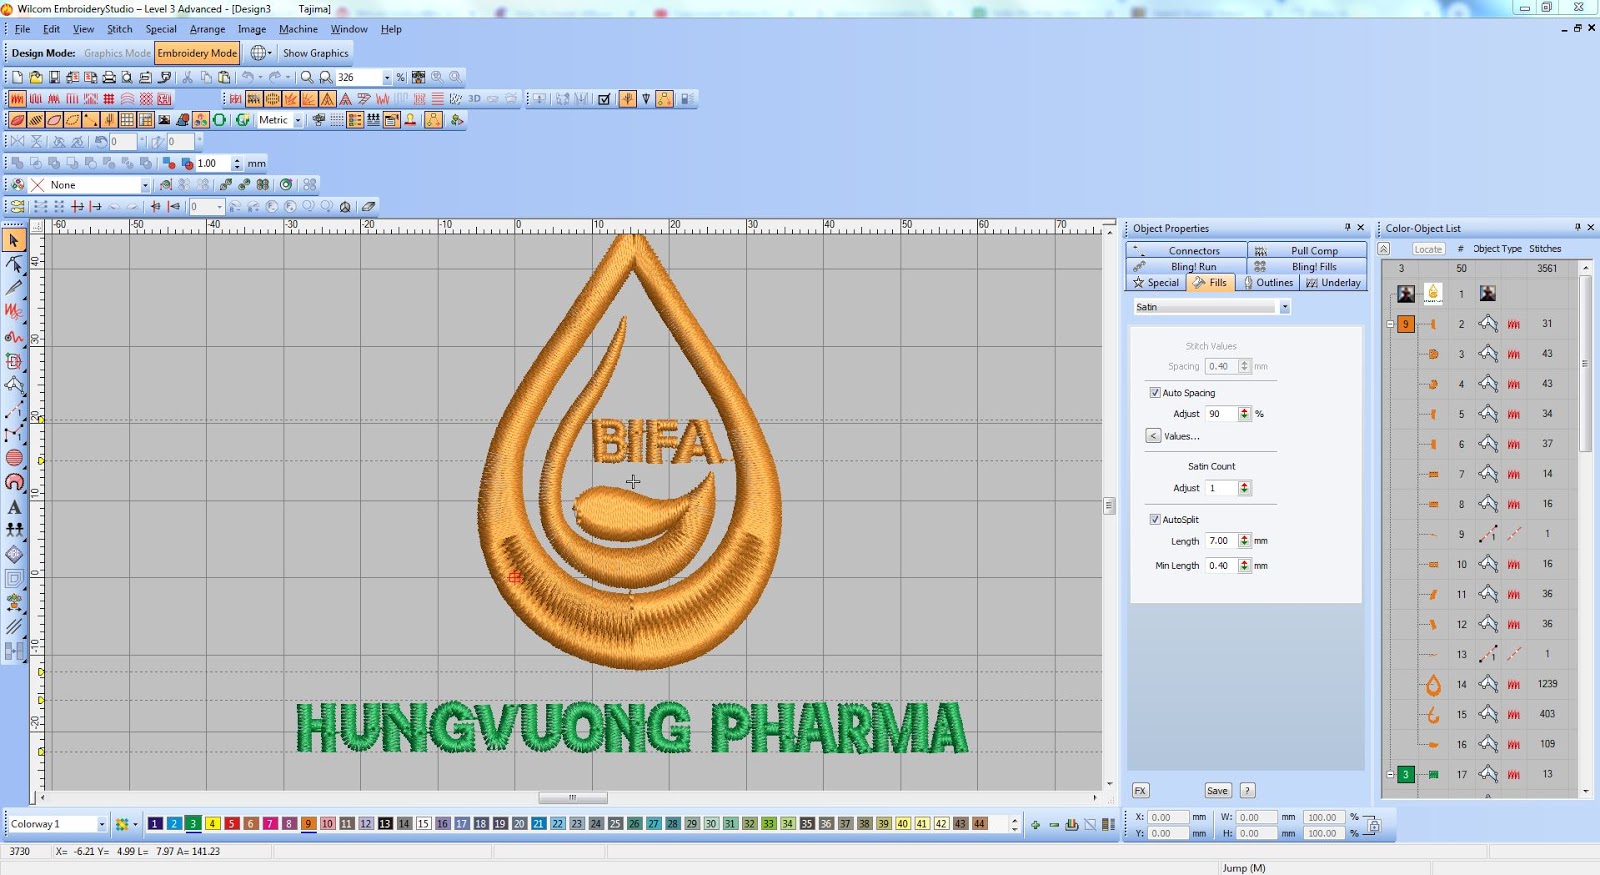This screenshot has width=1600, height=875.
Task: Add color with plus icon in palette
Action: pos(1036,825)
